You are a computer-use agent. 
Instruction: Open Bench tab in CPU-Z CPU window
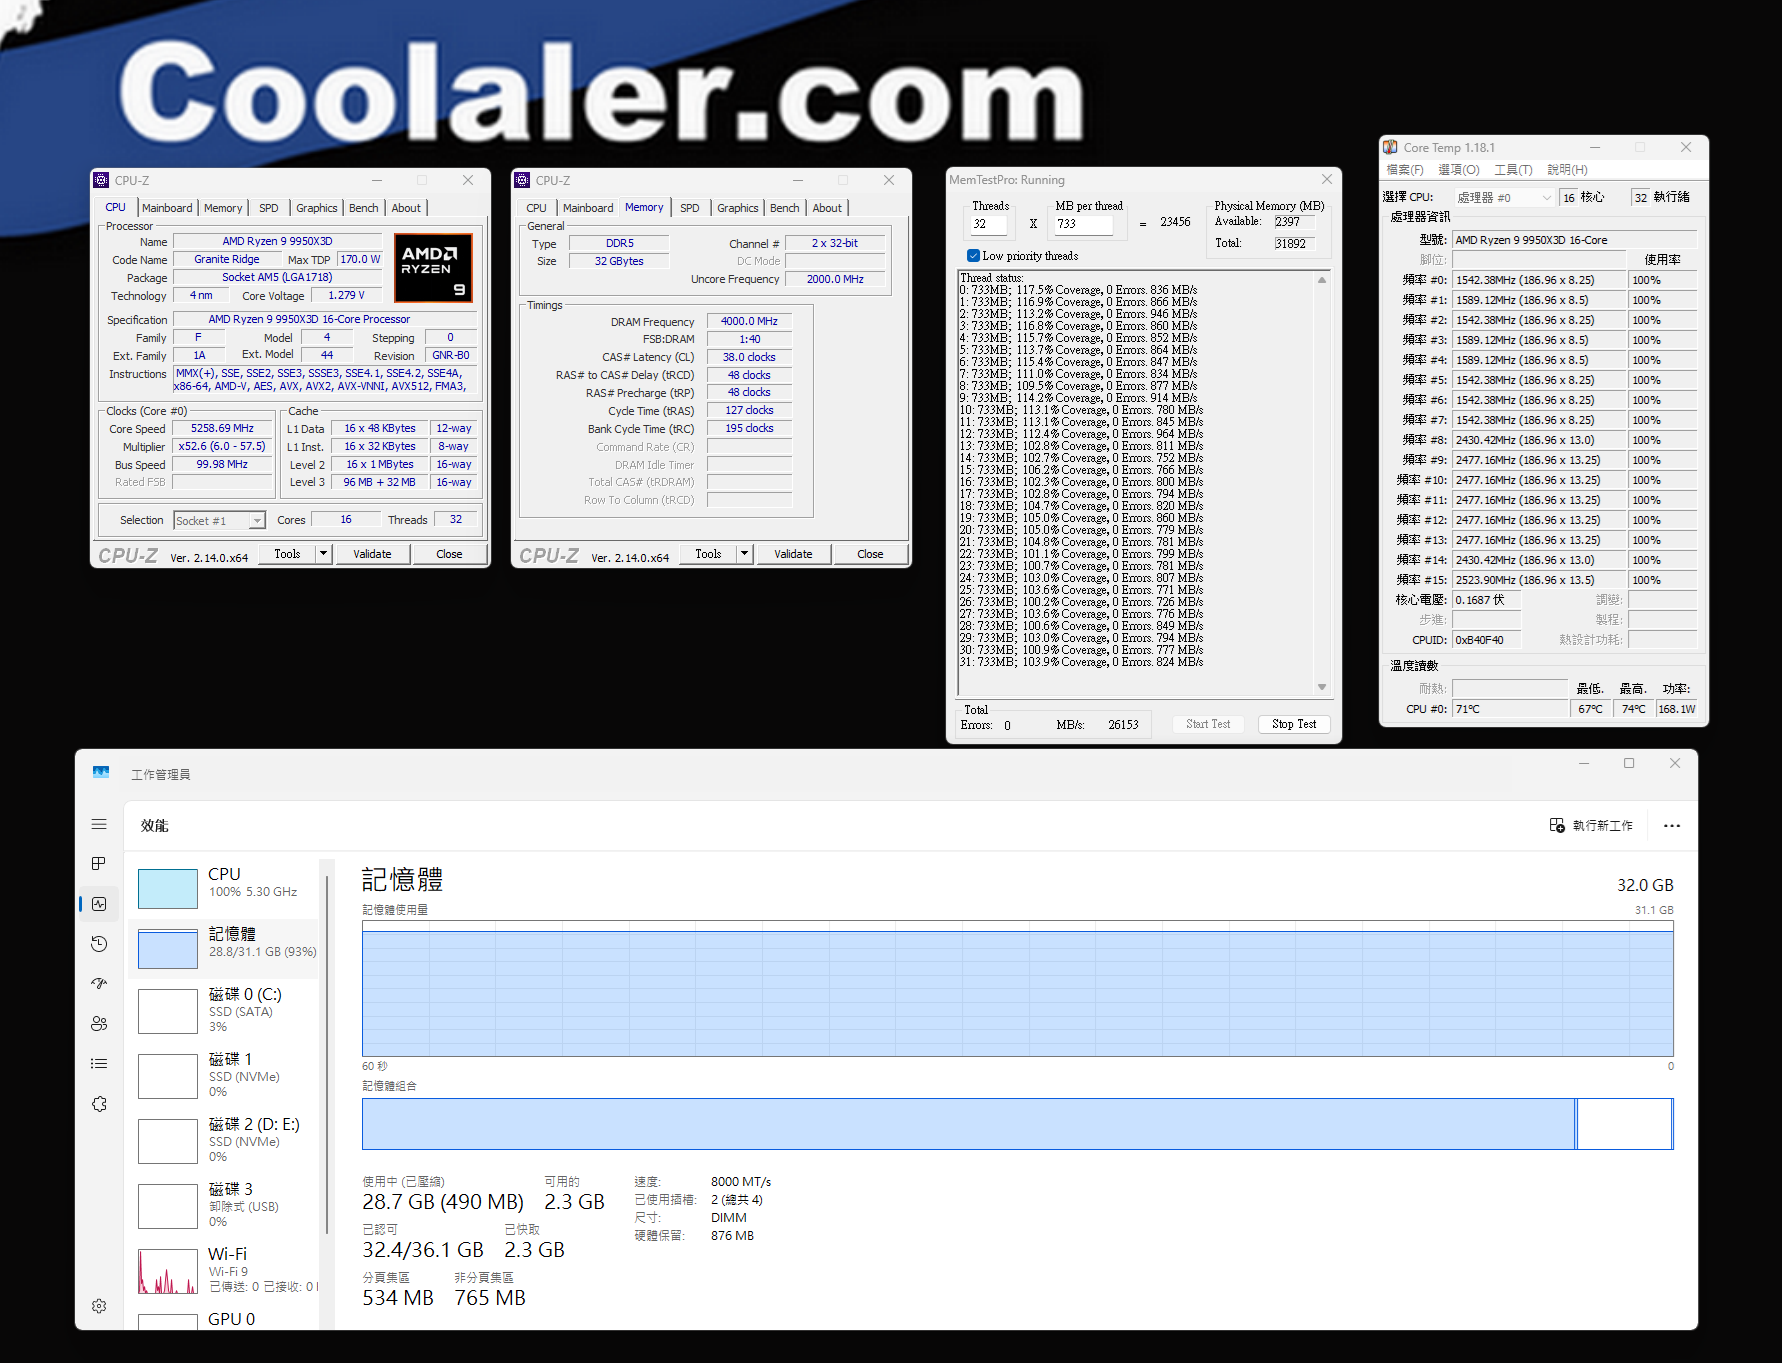[364, 208]
